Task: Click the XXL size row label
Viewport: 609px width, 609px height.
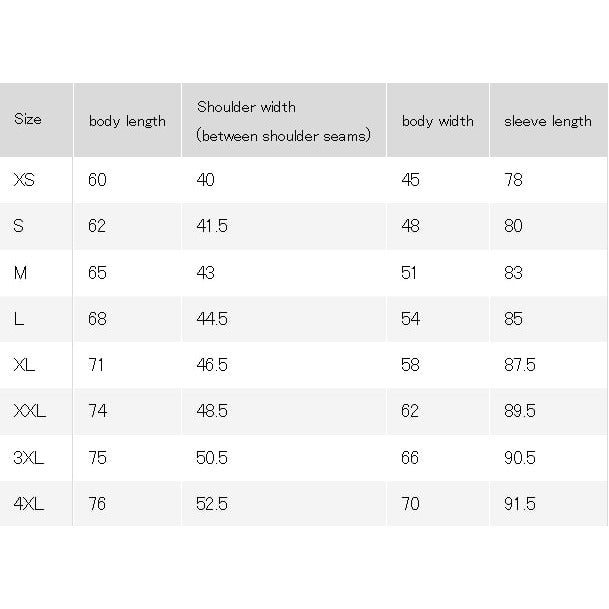Action: pos(30,411)
